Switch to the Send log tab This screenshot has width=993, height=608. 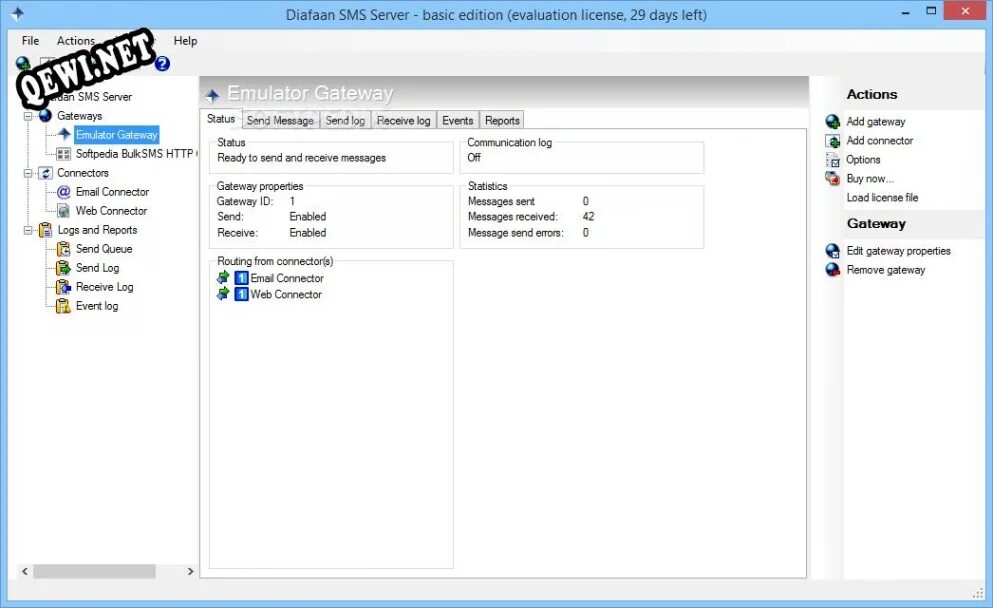pyautogui.click(x=345, y=120)
